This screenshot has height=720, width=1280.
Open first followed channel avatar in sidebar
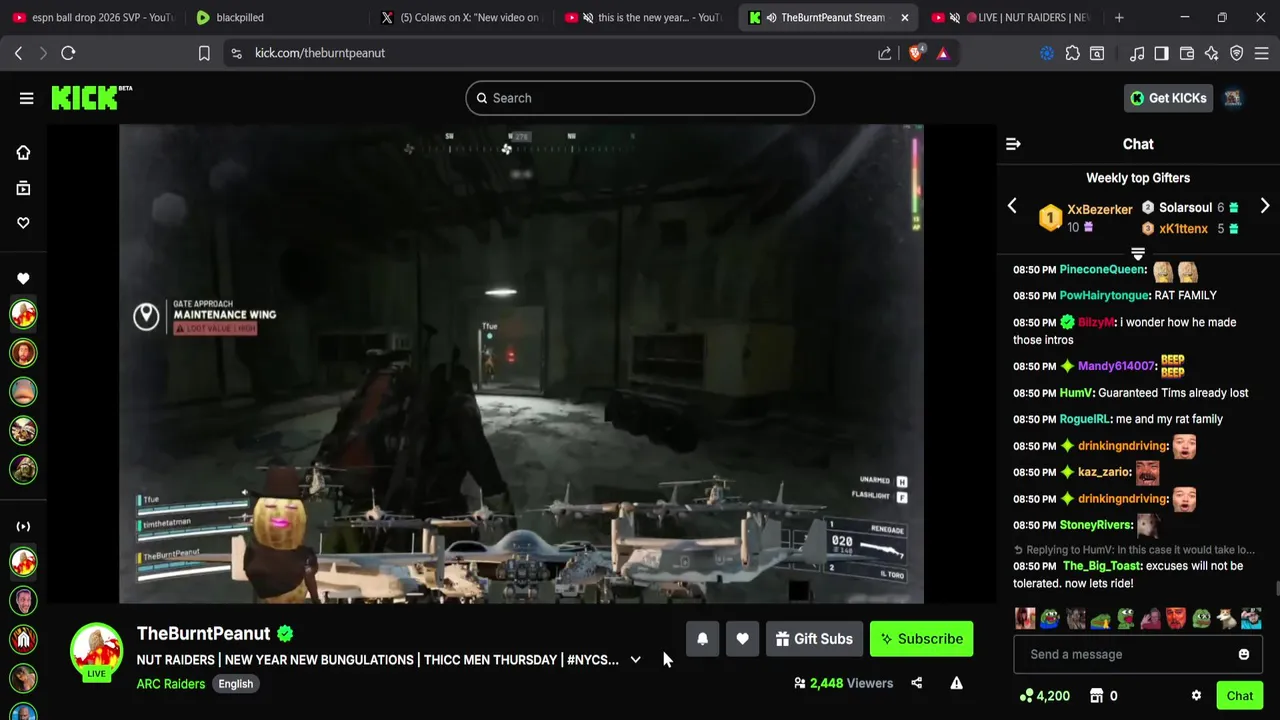pos(23,314)
